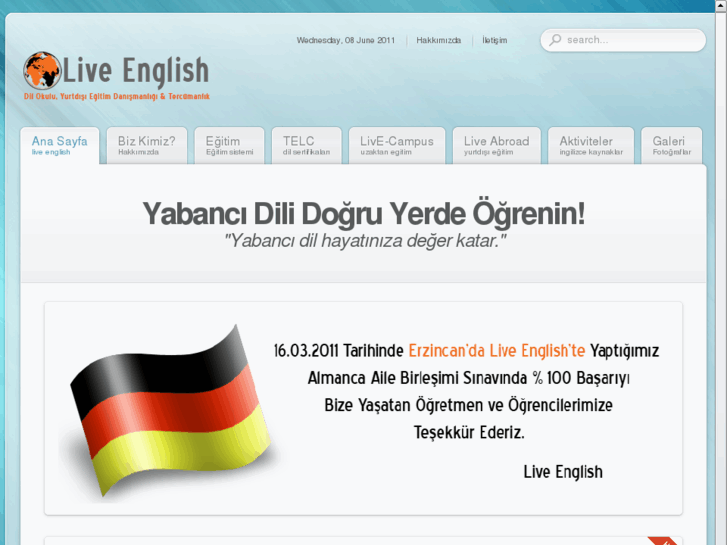The image size is (727, 545).
Task: Focus the search input field
Action: [623, 40]
